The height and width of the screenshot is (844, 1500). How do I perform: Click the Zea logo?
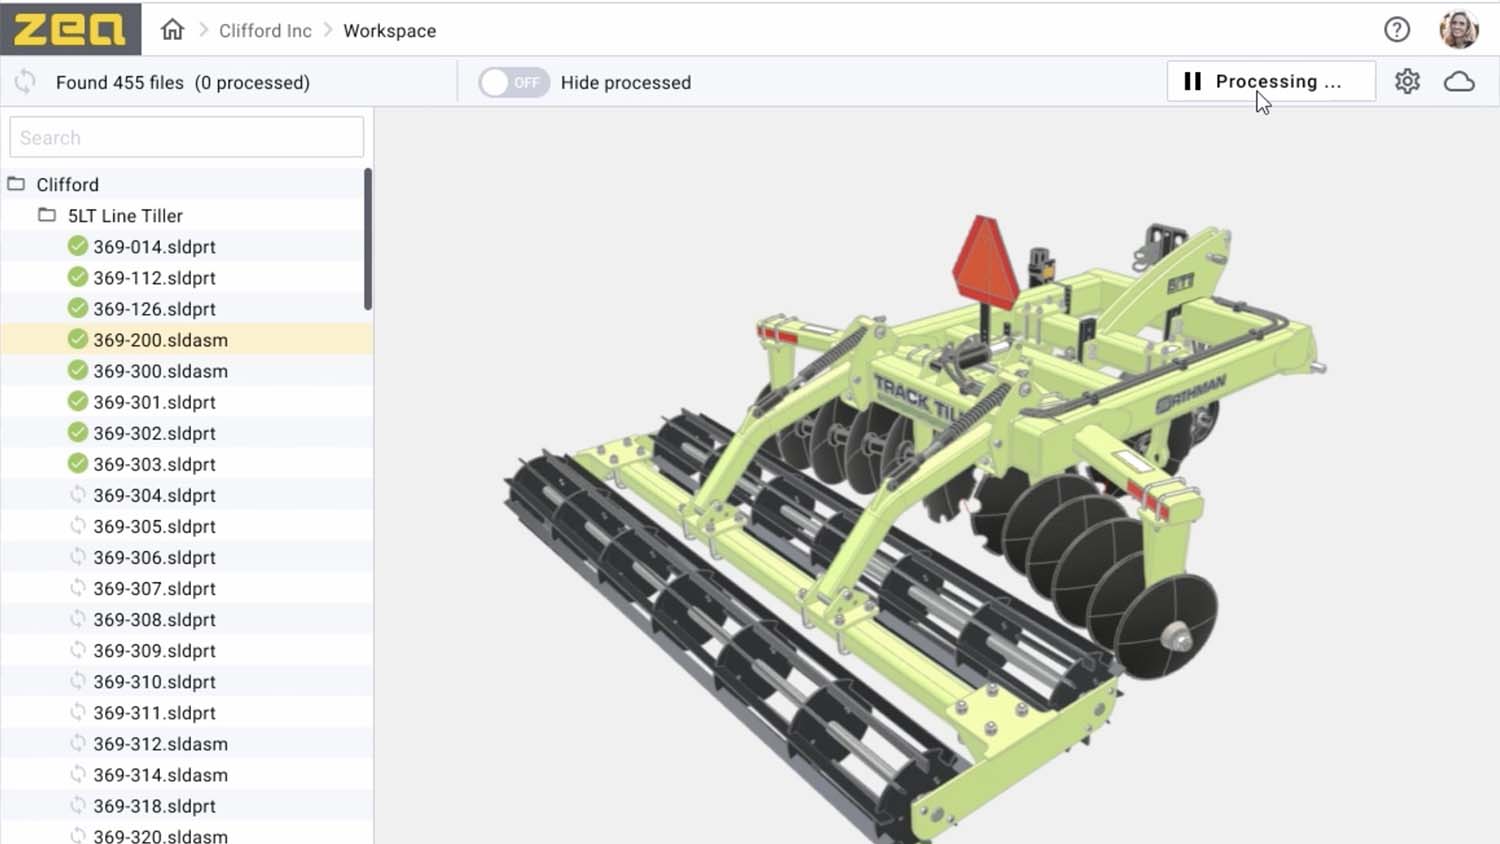70,29
